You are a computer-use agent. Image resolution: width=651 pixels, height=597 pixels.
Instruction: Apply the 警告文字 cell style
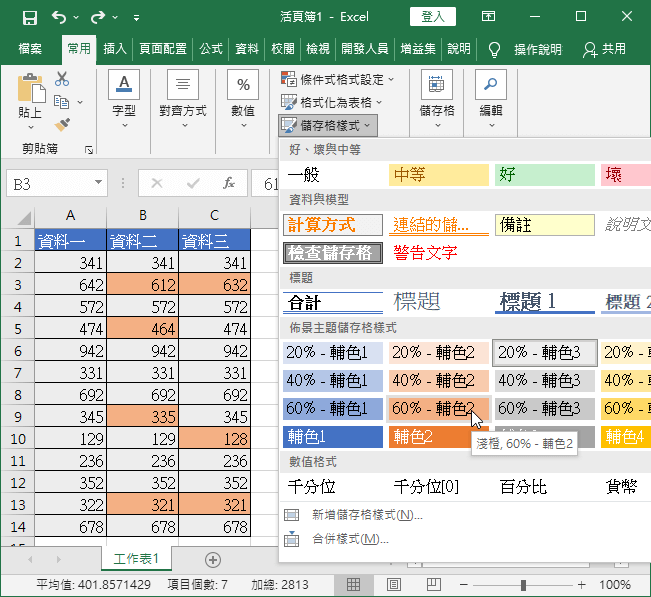tap(439, 253)
